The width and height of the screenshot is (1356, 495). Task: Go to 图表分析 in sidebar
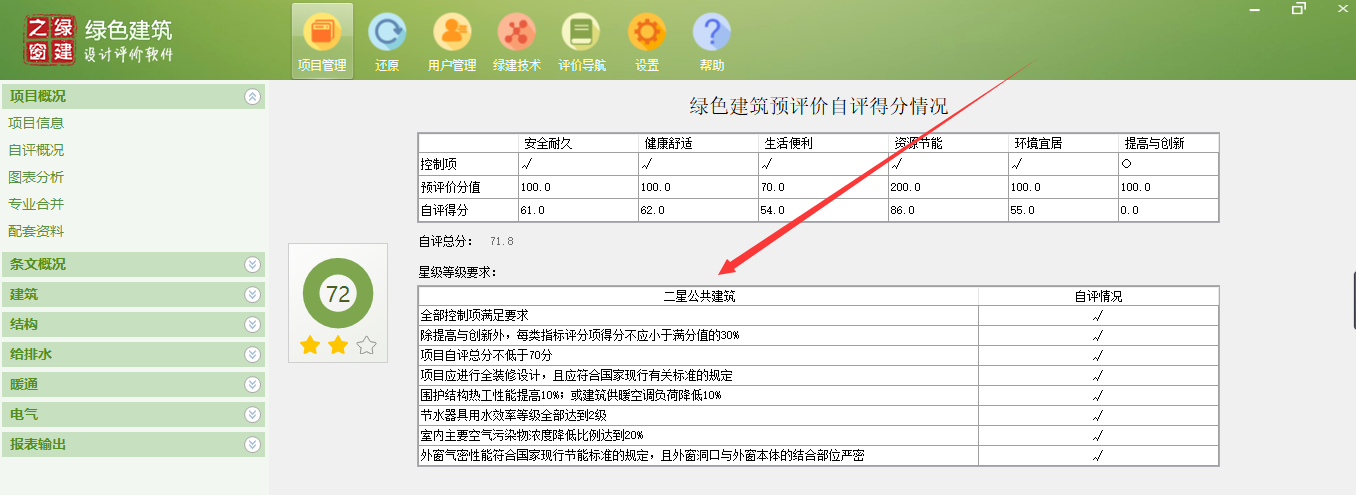[x=36, y=177]
